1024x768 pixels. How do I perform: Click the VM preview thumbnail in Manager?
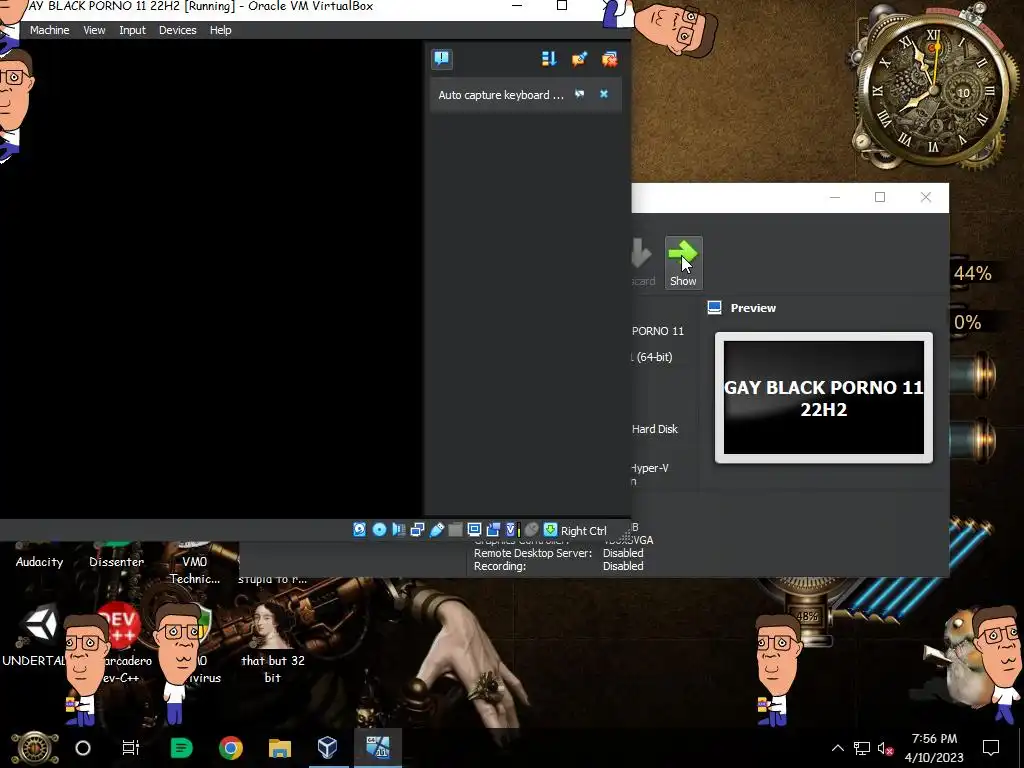(824, 398)
